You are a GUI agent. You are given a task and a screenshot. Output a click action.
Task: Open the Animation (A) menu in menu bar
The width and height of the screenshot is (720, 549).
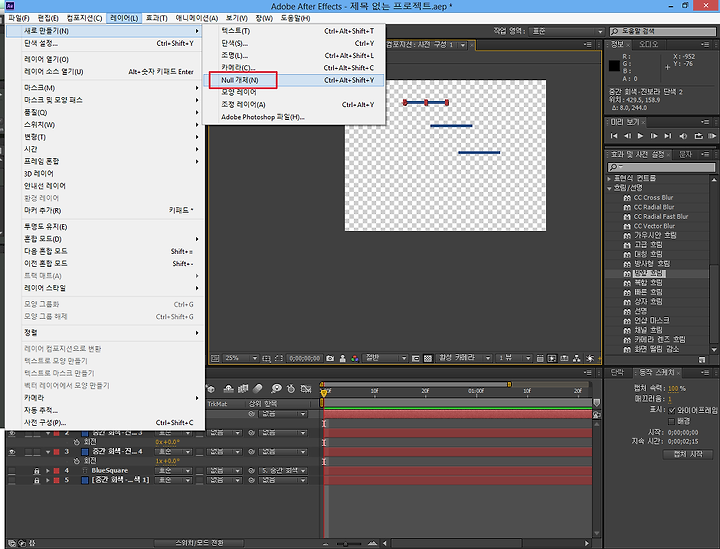coord(197,18)
